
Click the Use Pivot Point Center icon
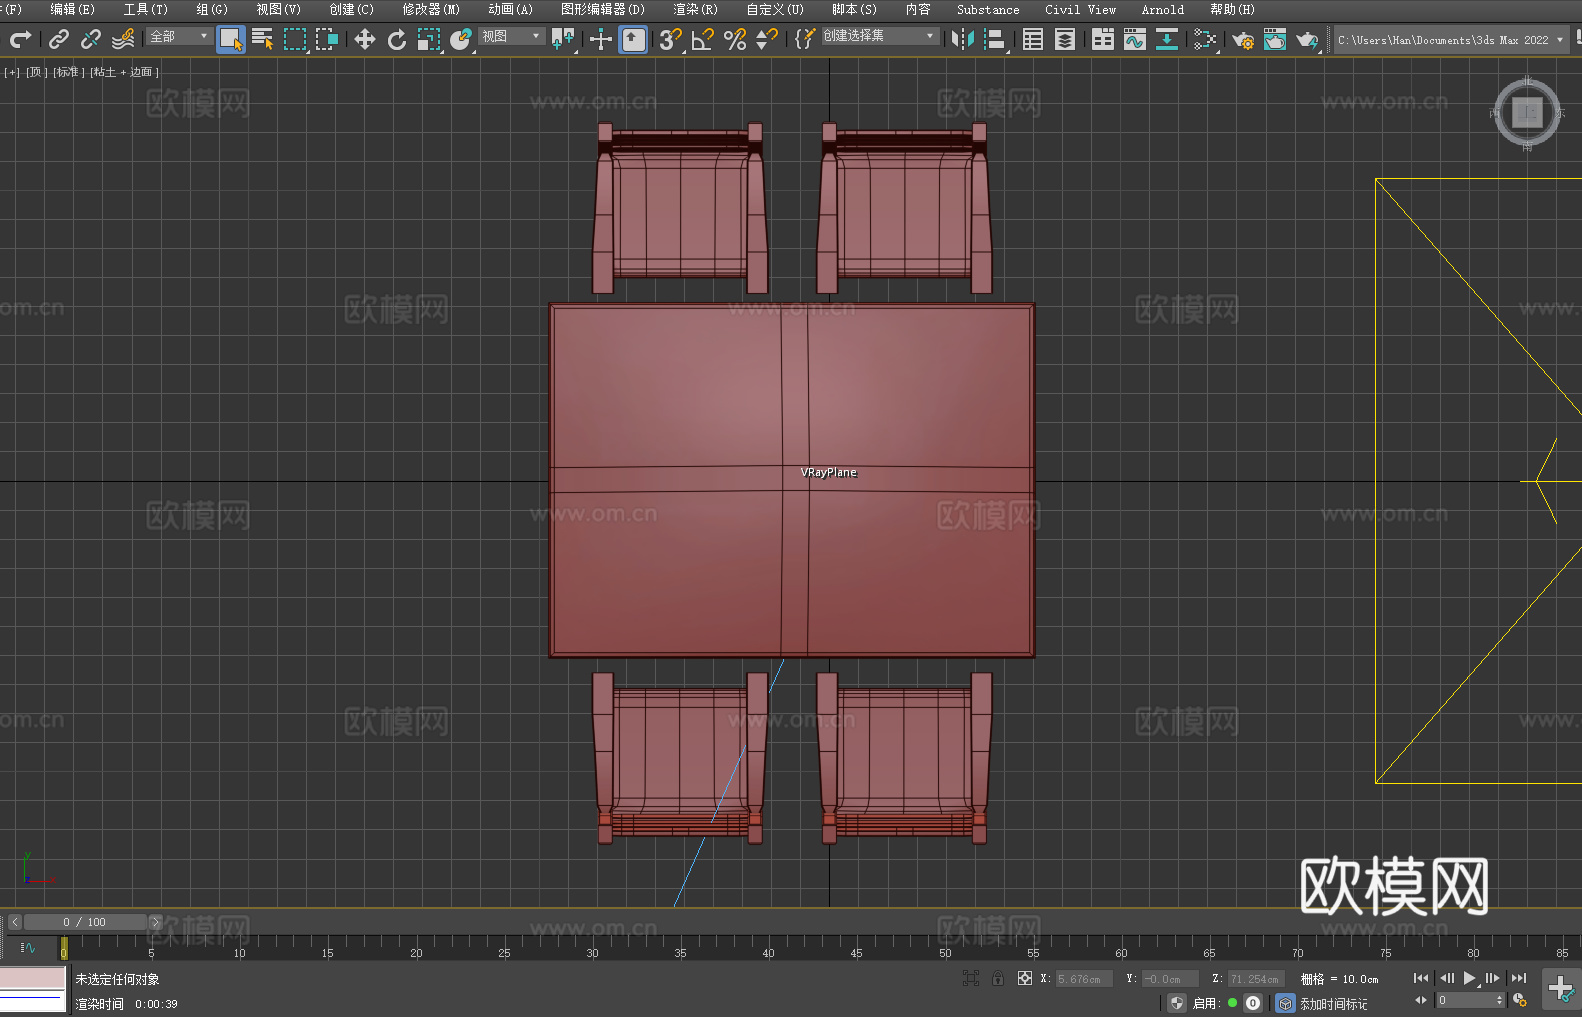tap(563, 39)
